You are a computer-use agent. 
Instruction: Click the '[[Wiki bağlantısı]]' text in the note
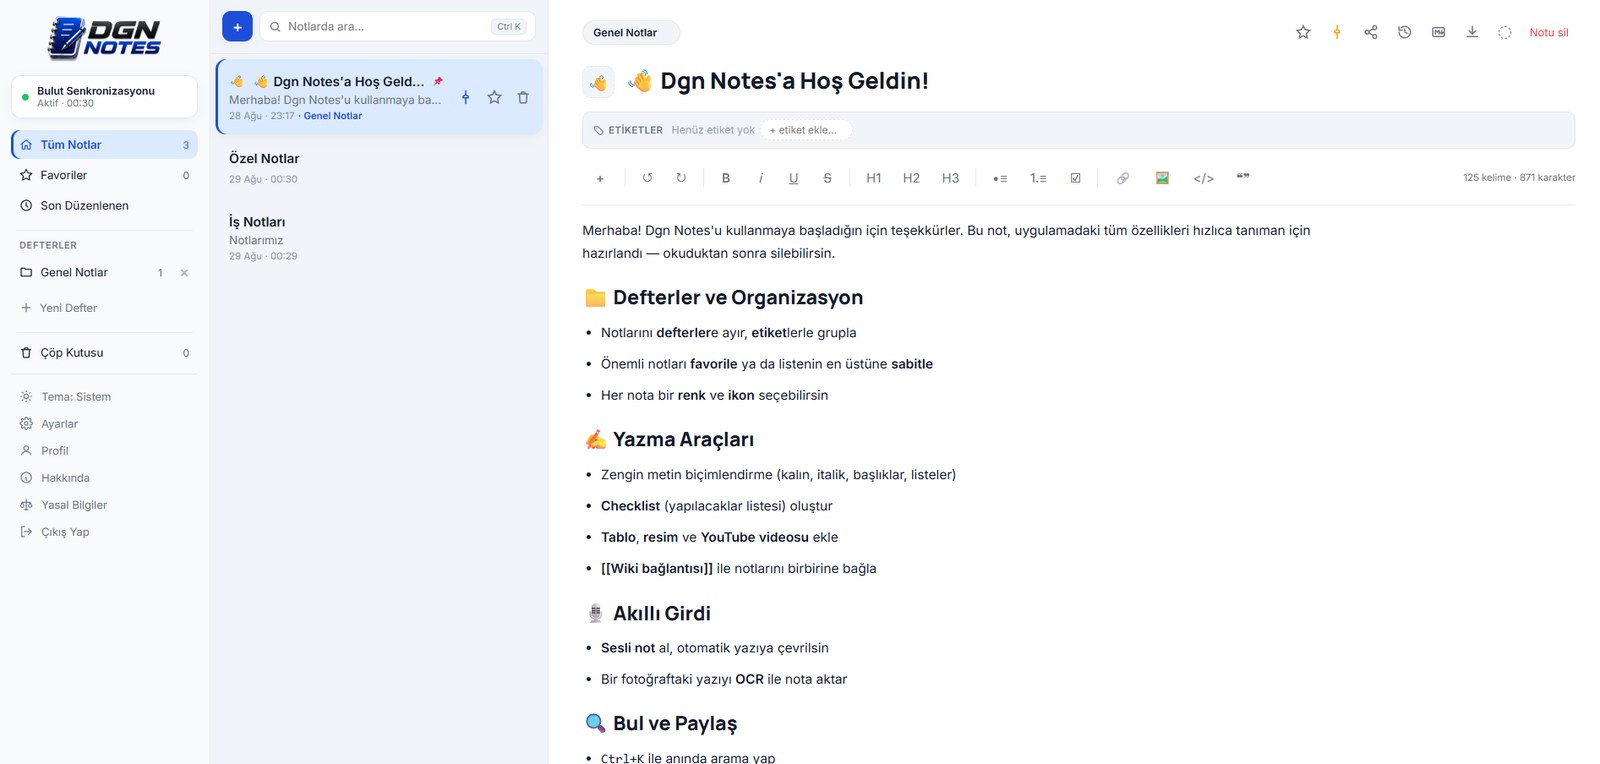point(657,568)
